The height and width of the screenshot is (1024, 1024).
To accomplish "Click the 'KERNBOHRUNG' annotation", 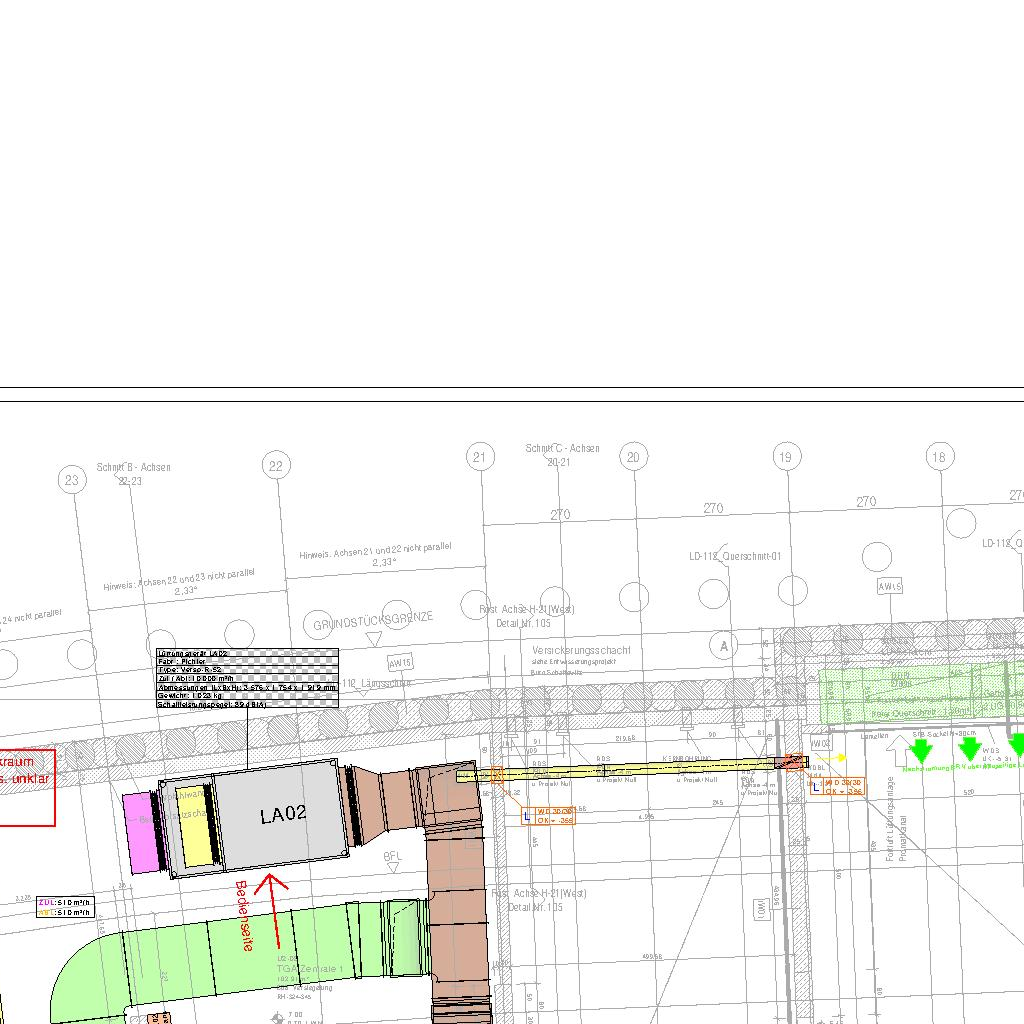I will pos(686,759).
